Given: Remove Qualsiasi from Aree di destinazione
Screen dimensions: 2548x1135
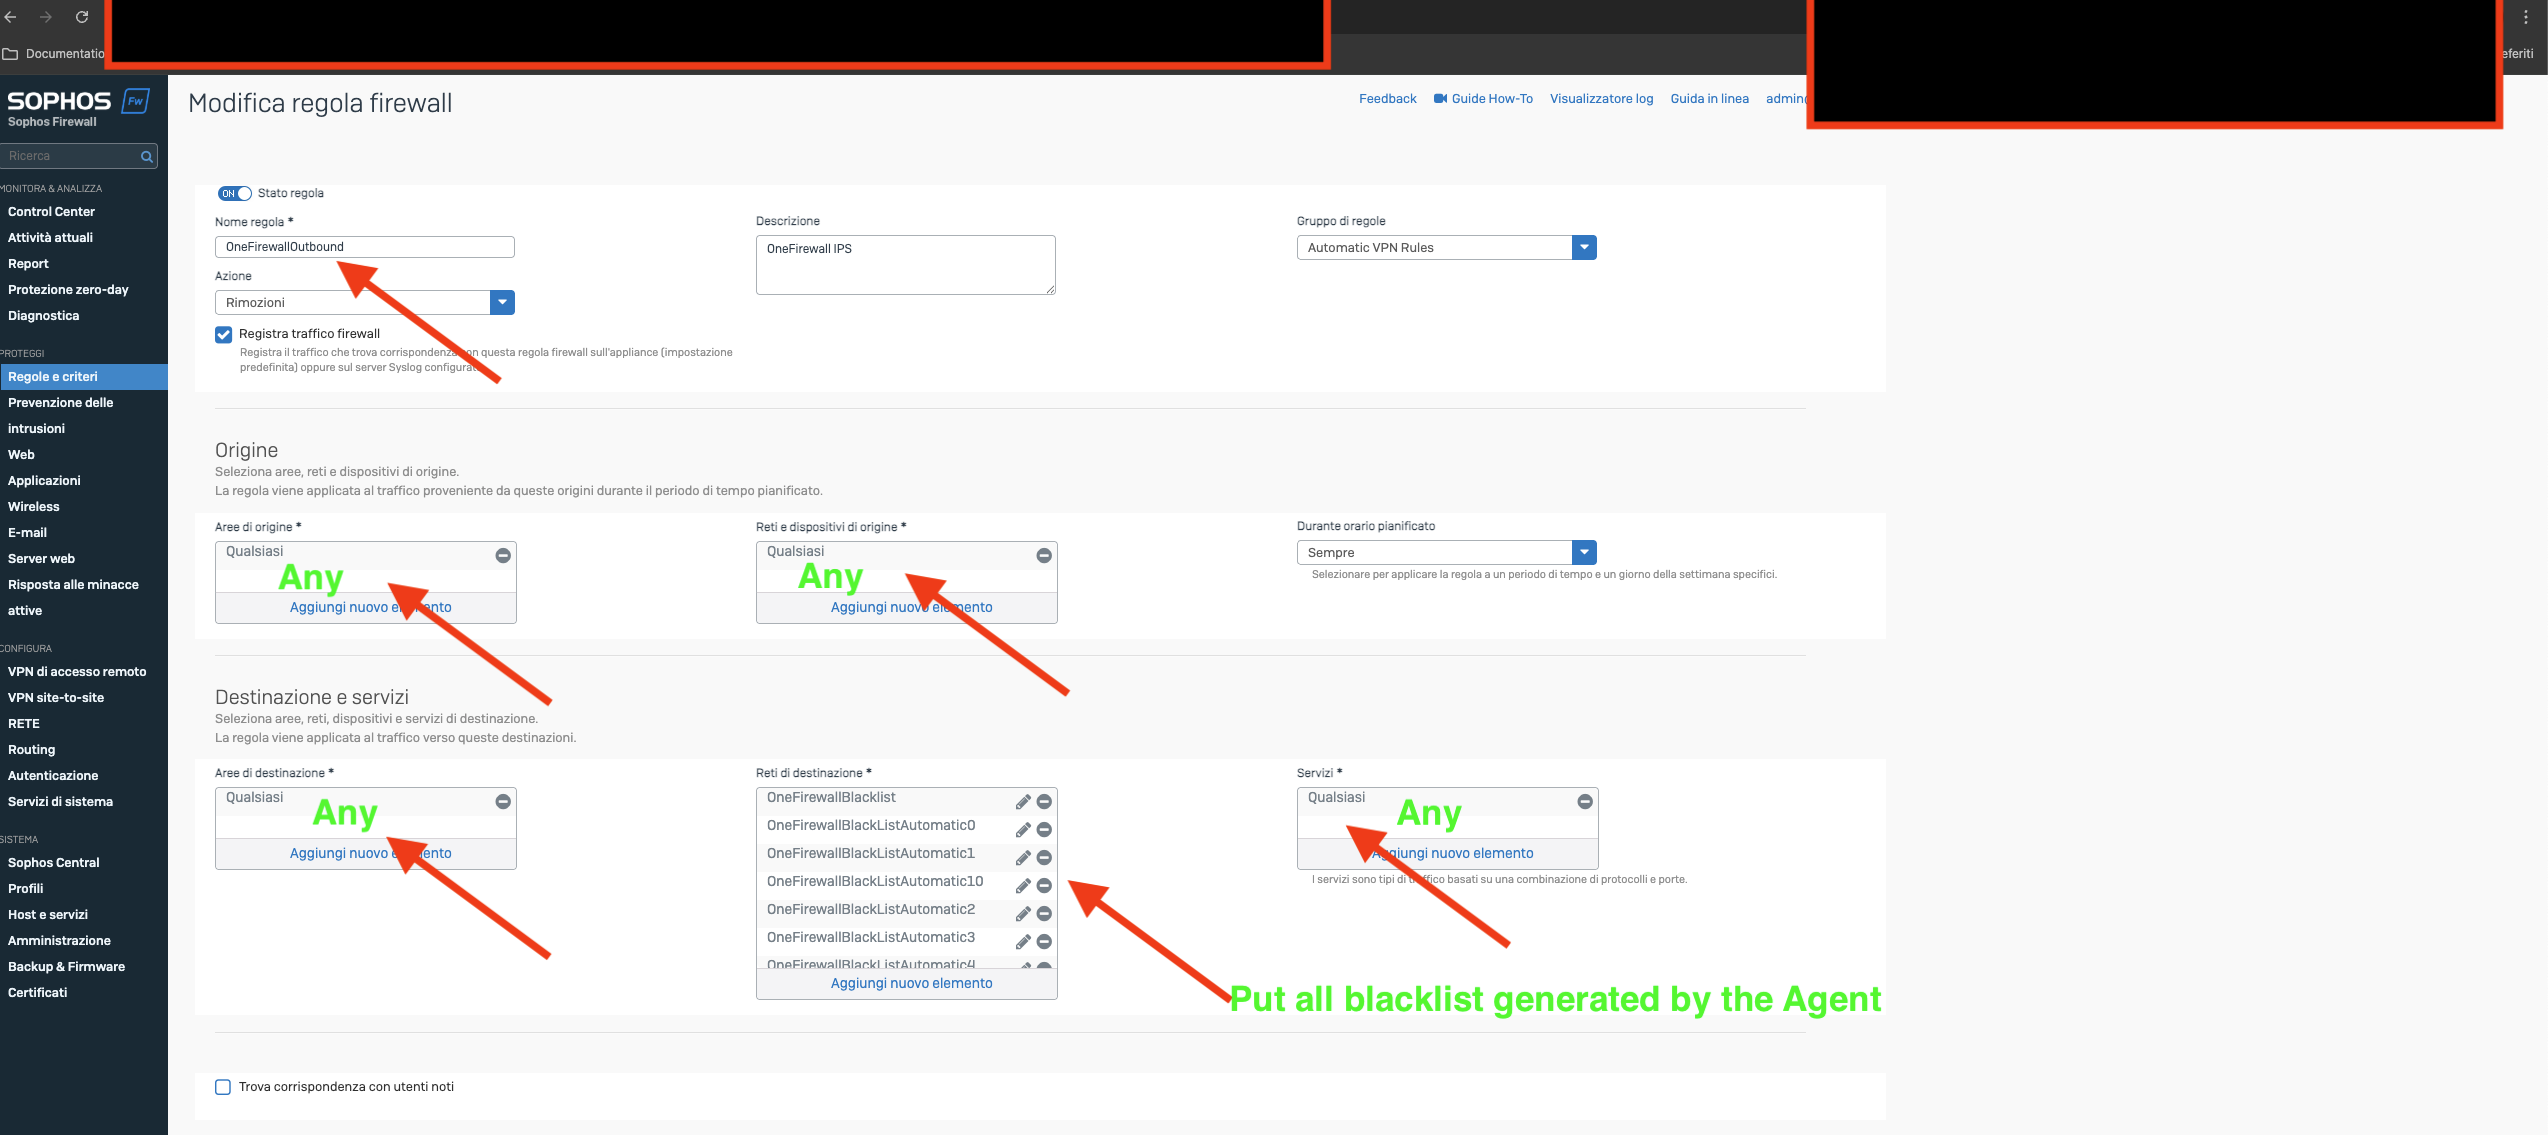Looking at the screenshot, I should click(503, 801).
